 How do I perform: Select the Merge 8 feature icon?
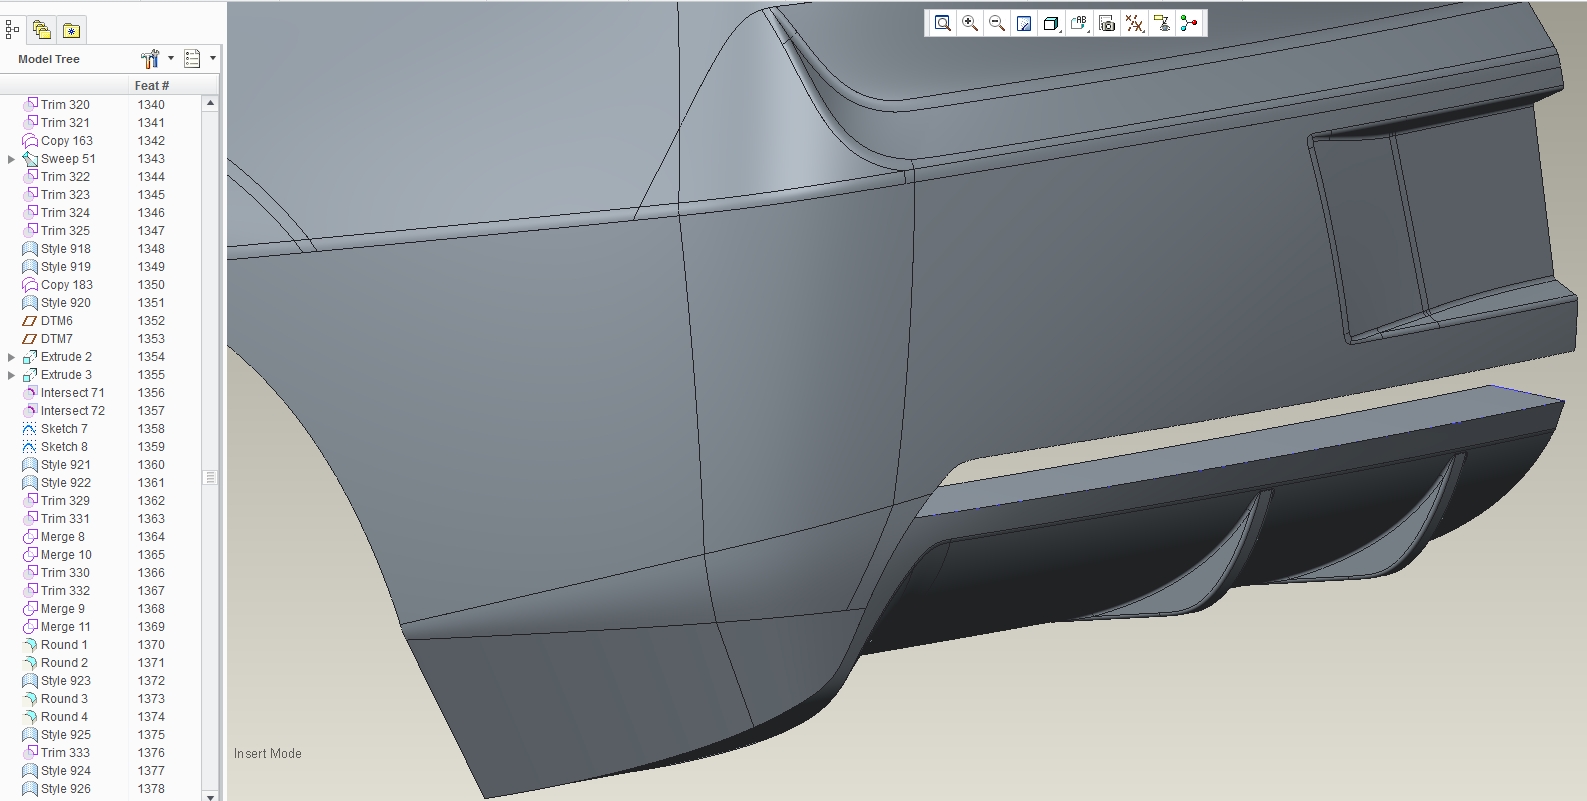pyautogui.click(x=30, y=537)
